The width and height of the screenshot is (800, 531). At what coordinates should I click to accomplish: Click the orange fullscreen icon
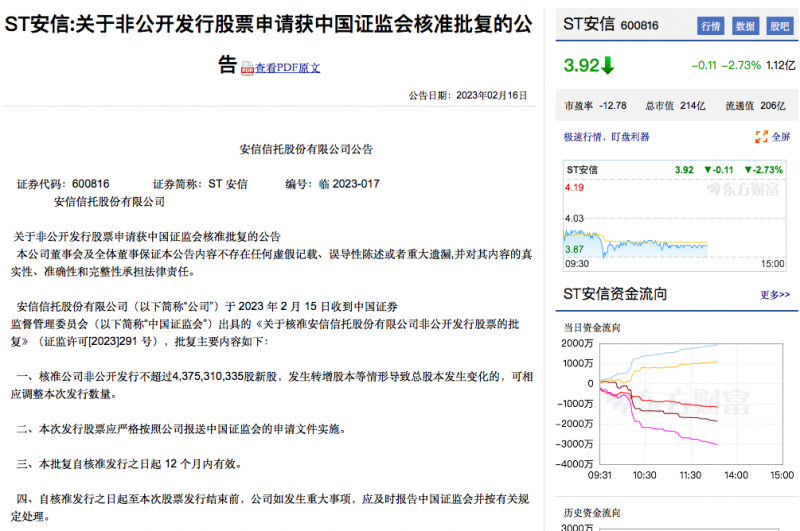[761, 137]
